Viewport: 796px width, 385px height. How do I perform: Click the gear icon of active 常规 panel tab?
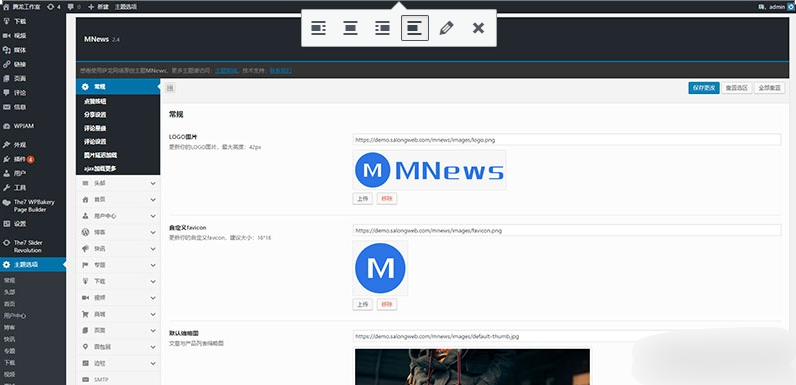point(85,87)
